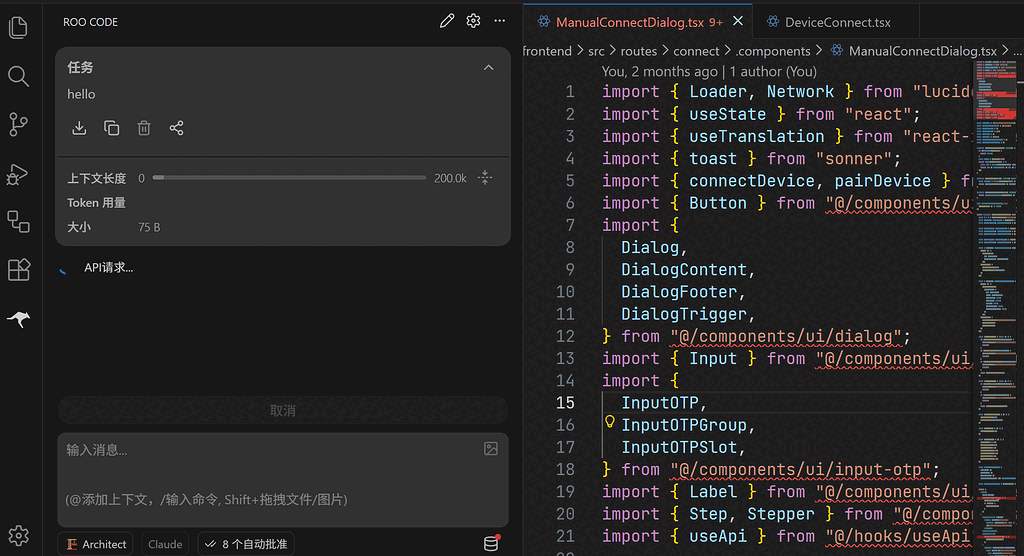Click the '200.0k' context limit value
Image resolution: width=1024 pixels, height=556 pixels.
pos(450,178)
